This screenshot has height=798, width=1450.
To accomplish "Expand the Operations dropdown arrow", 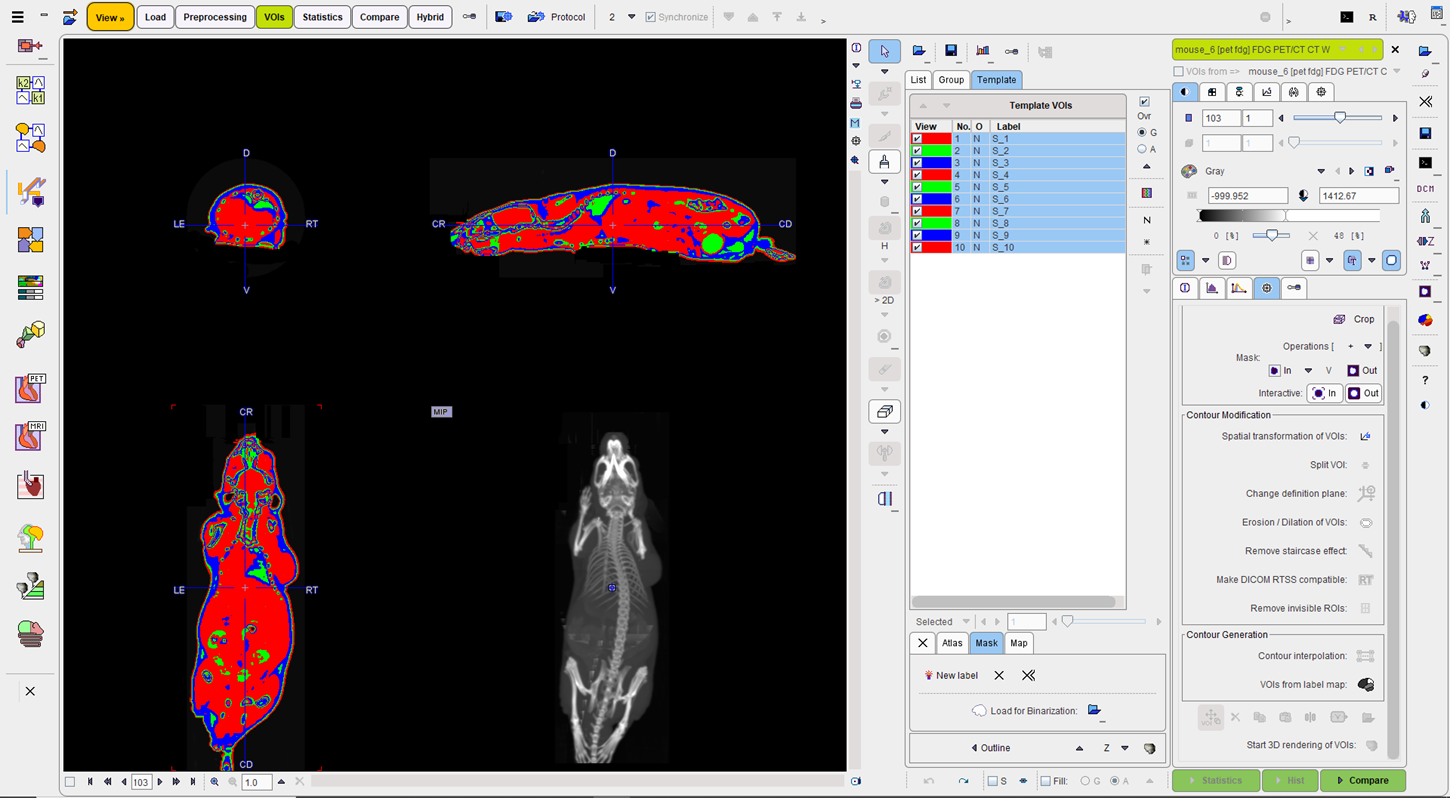I will (x=1367, y=347).
